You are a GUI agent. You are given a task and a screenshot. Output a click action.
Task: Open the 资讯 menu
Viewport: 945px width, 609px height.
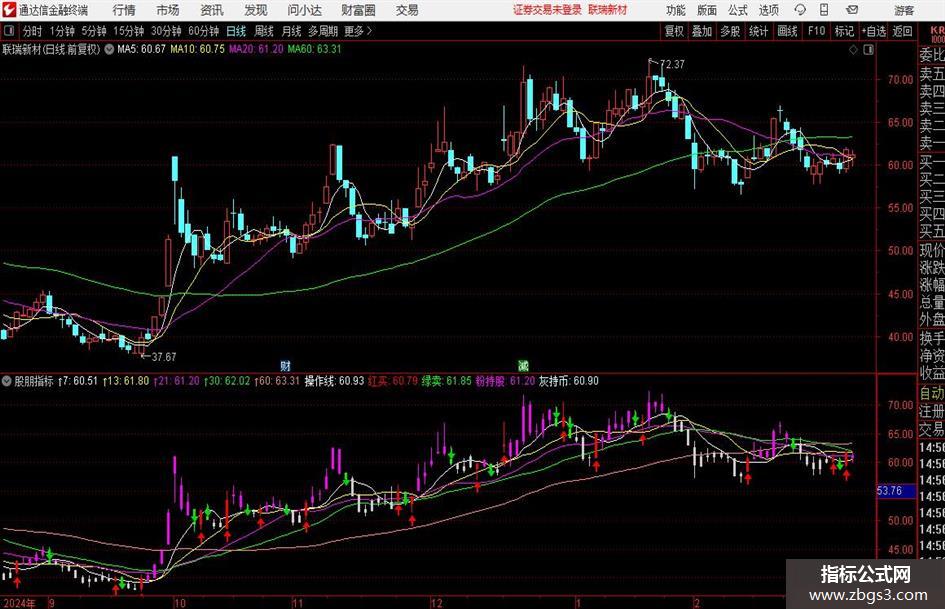(x=212, y=10)
